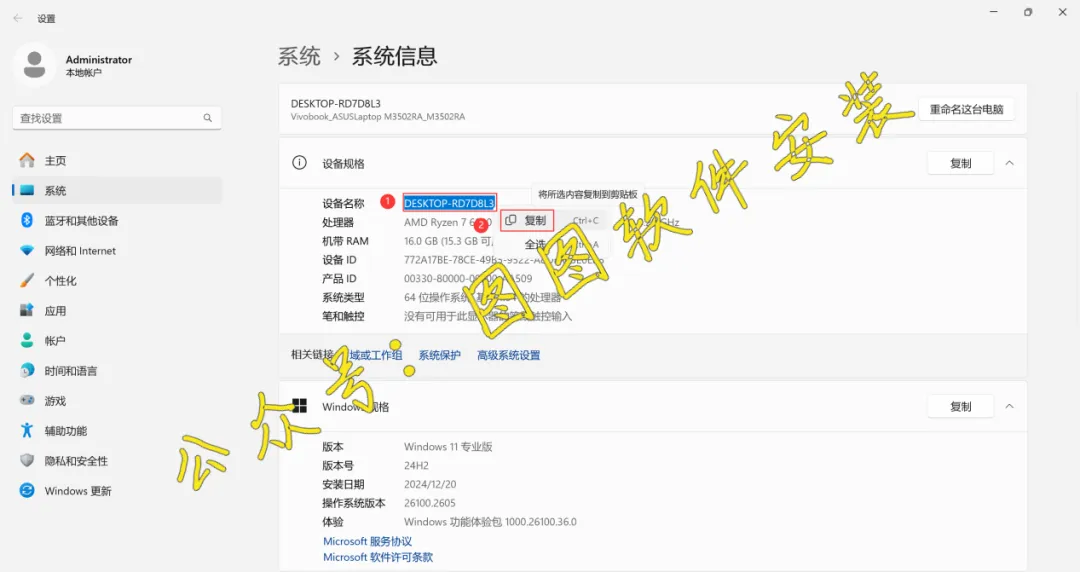This screenshot has width=1080, height=572.
Task: Open 应用 settings page
Action: click(x=117, y=311)
